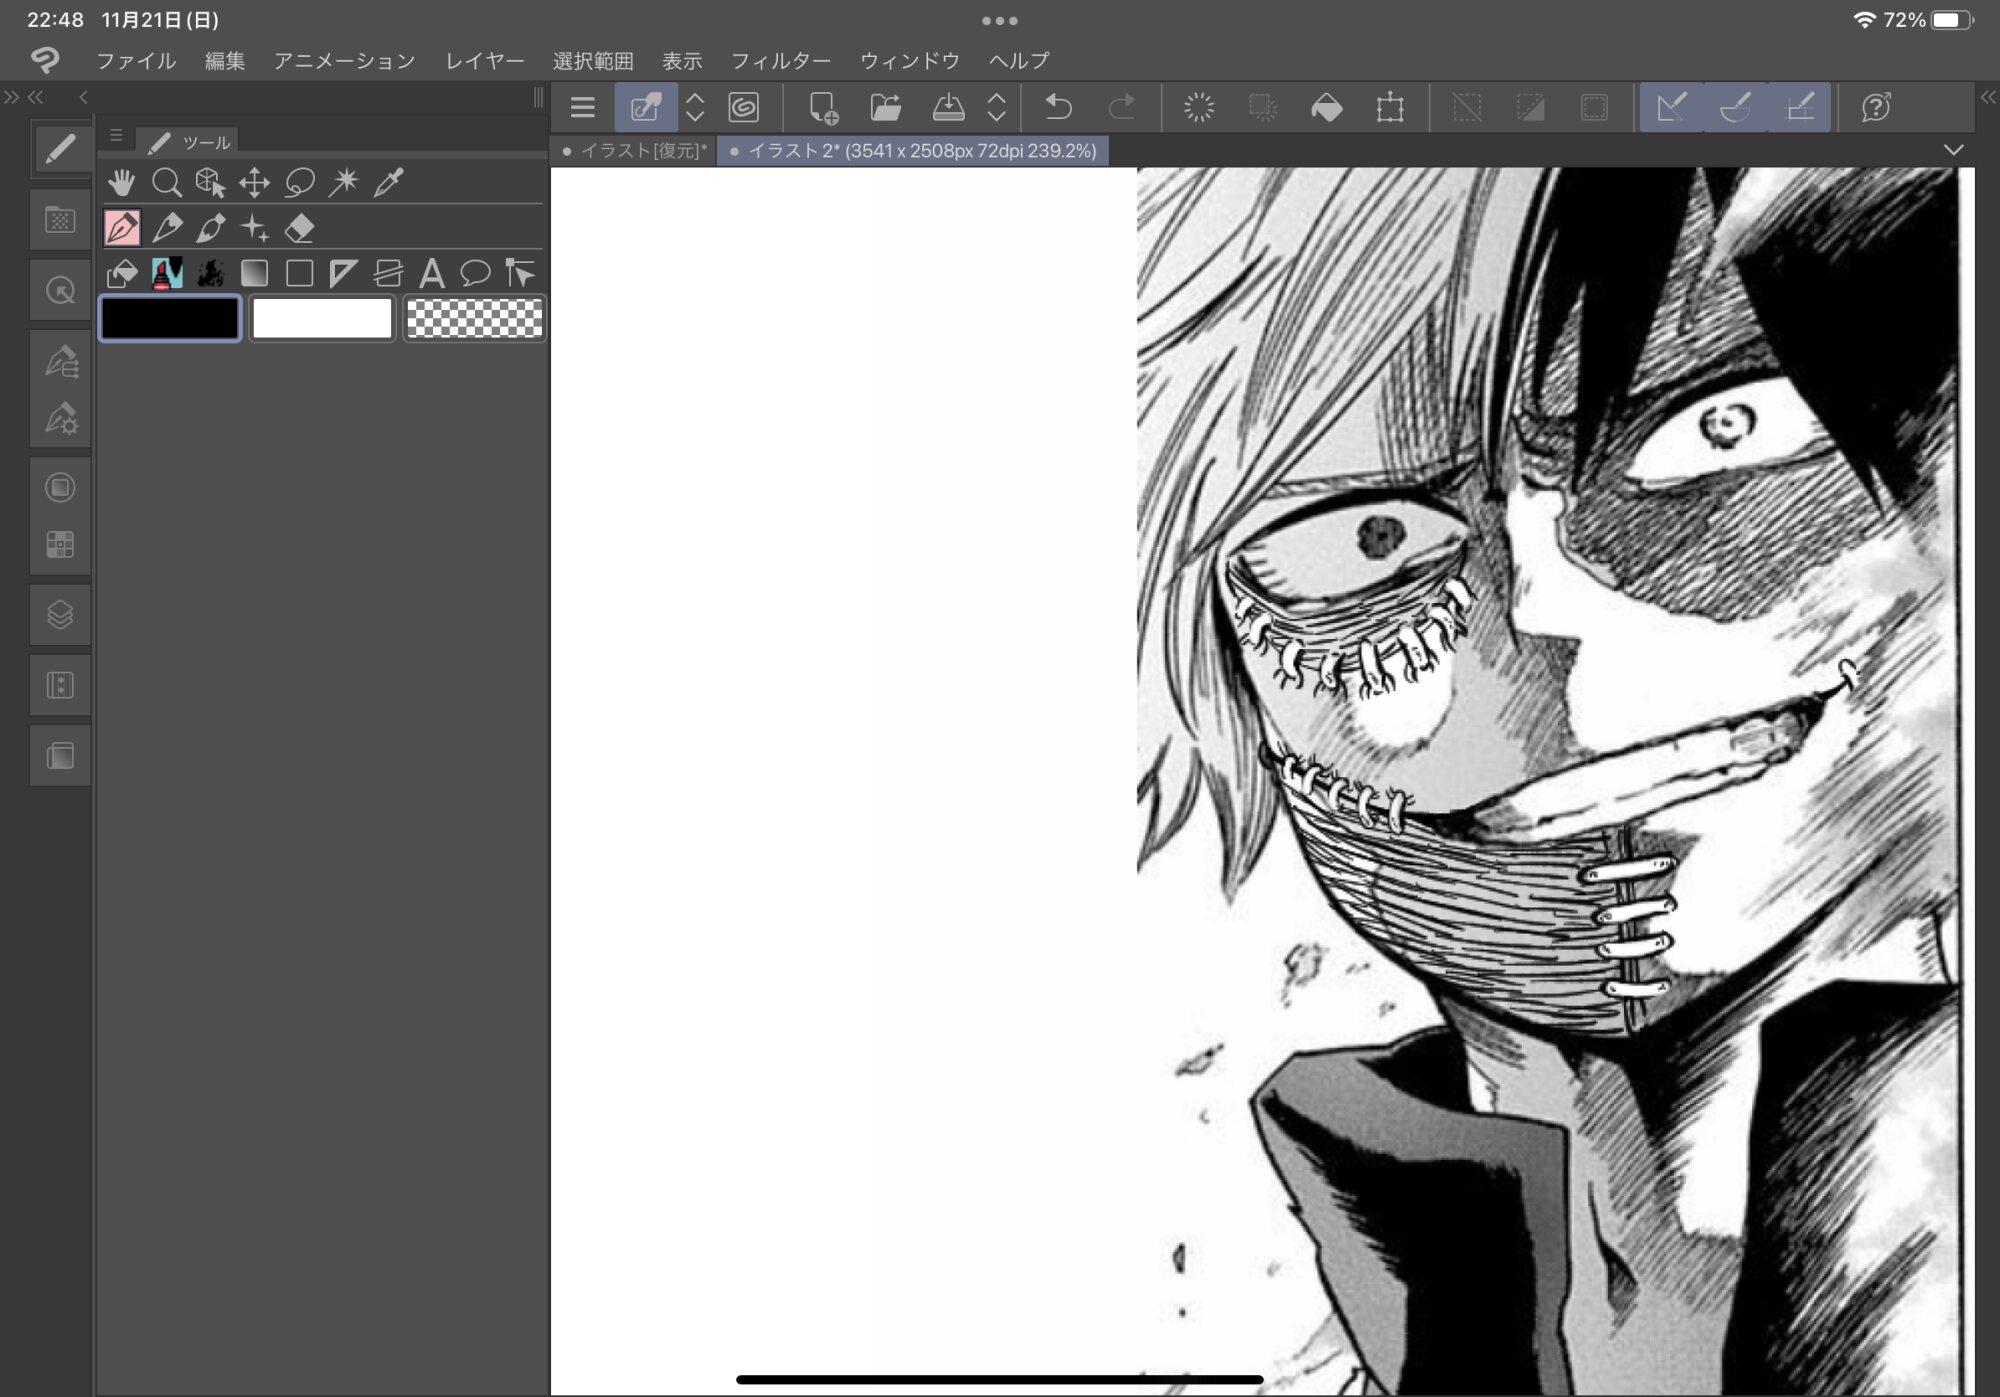
Task: Select the Lasso selection tool
Action: (299, 182)
